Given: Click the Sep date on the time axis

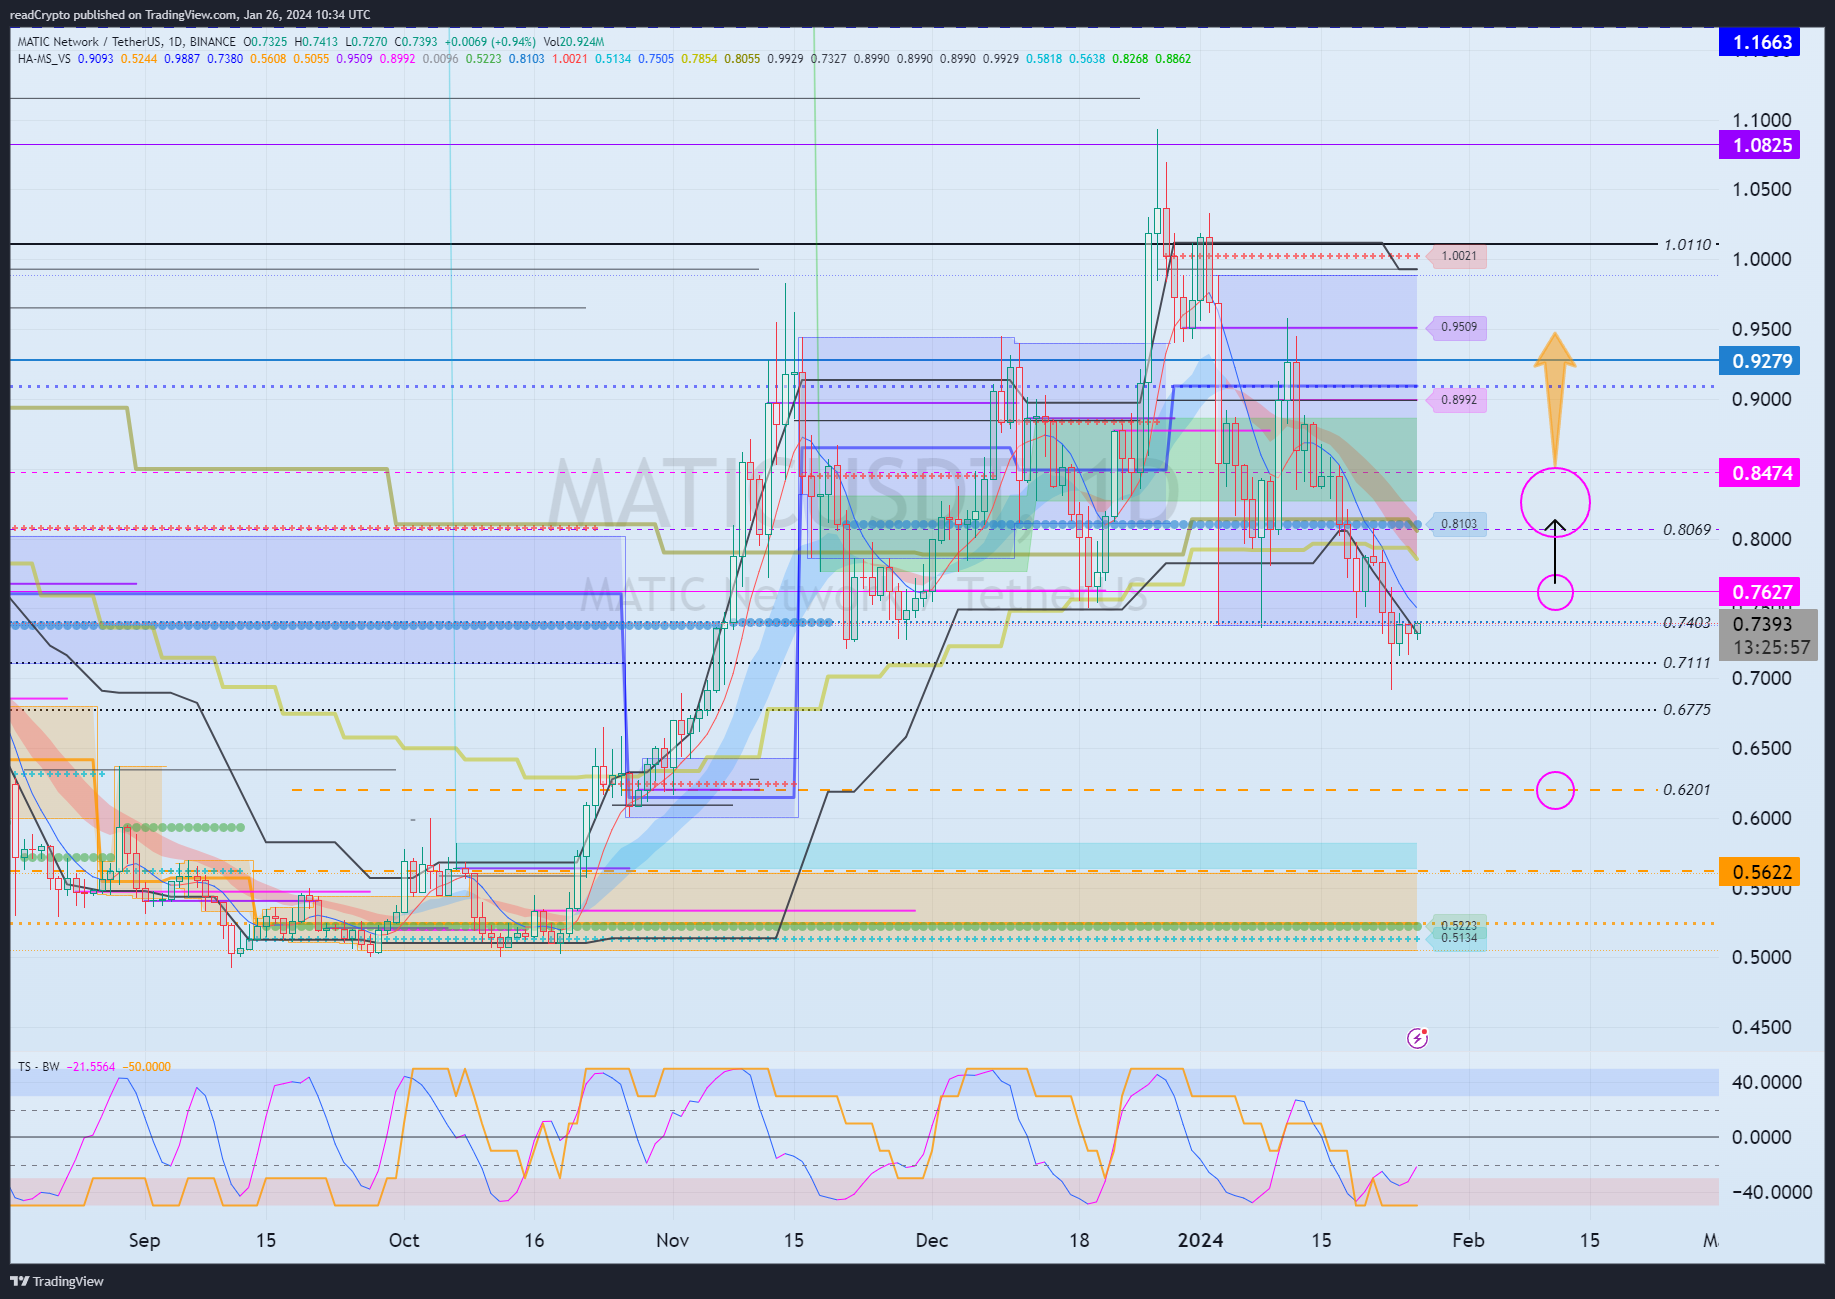Looking at the screenshot, I should coord(144,1240).
